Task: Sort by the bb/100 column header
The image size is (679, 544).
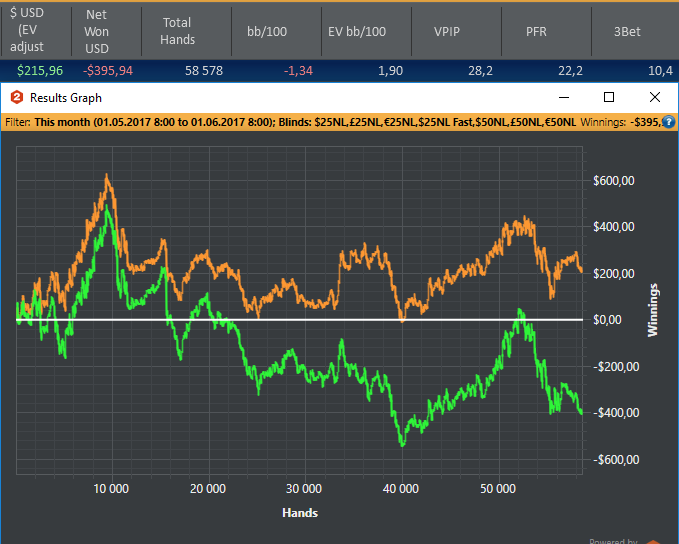Action: 276,31
